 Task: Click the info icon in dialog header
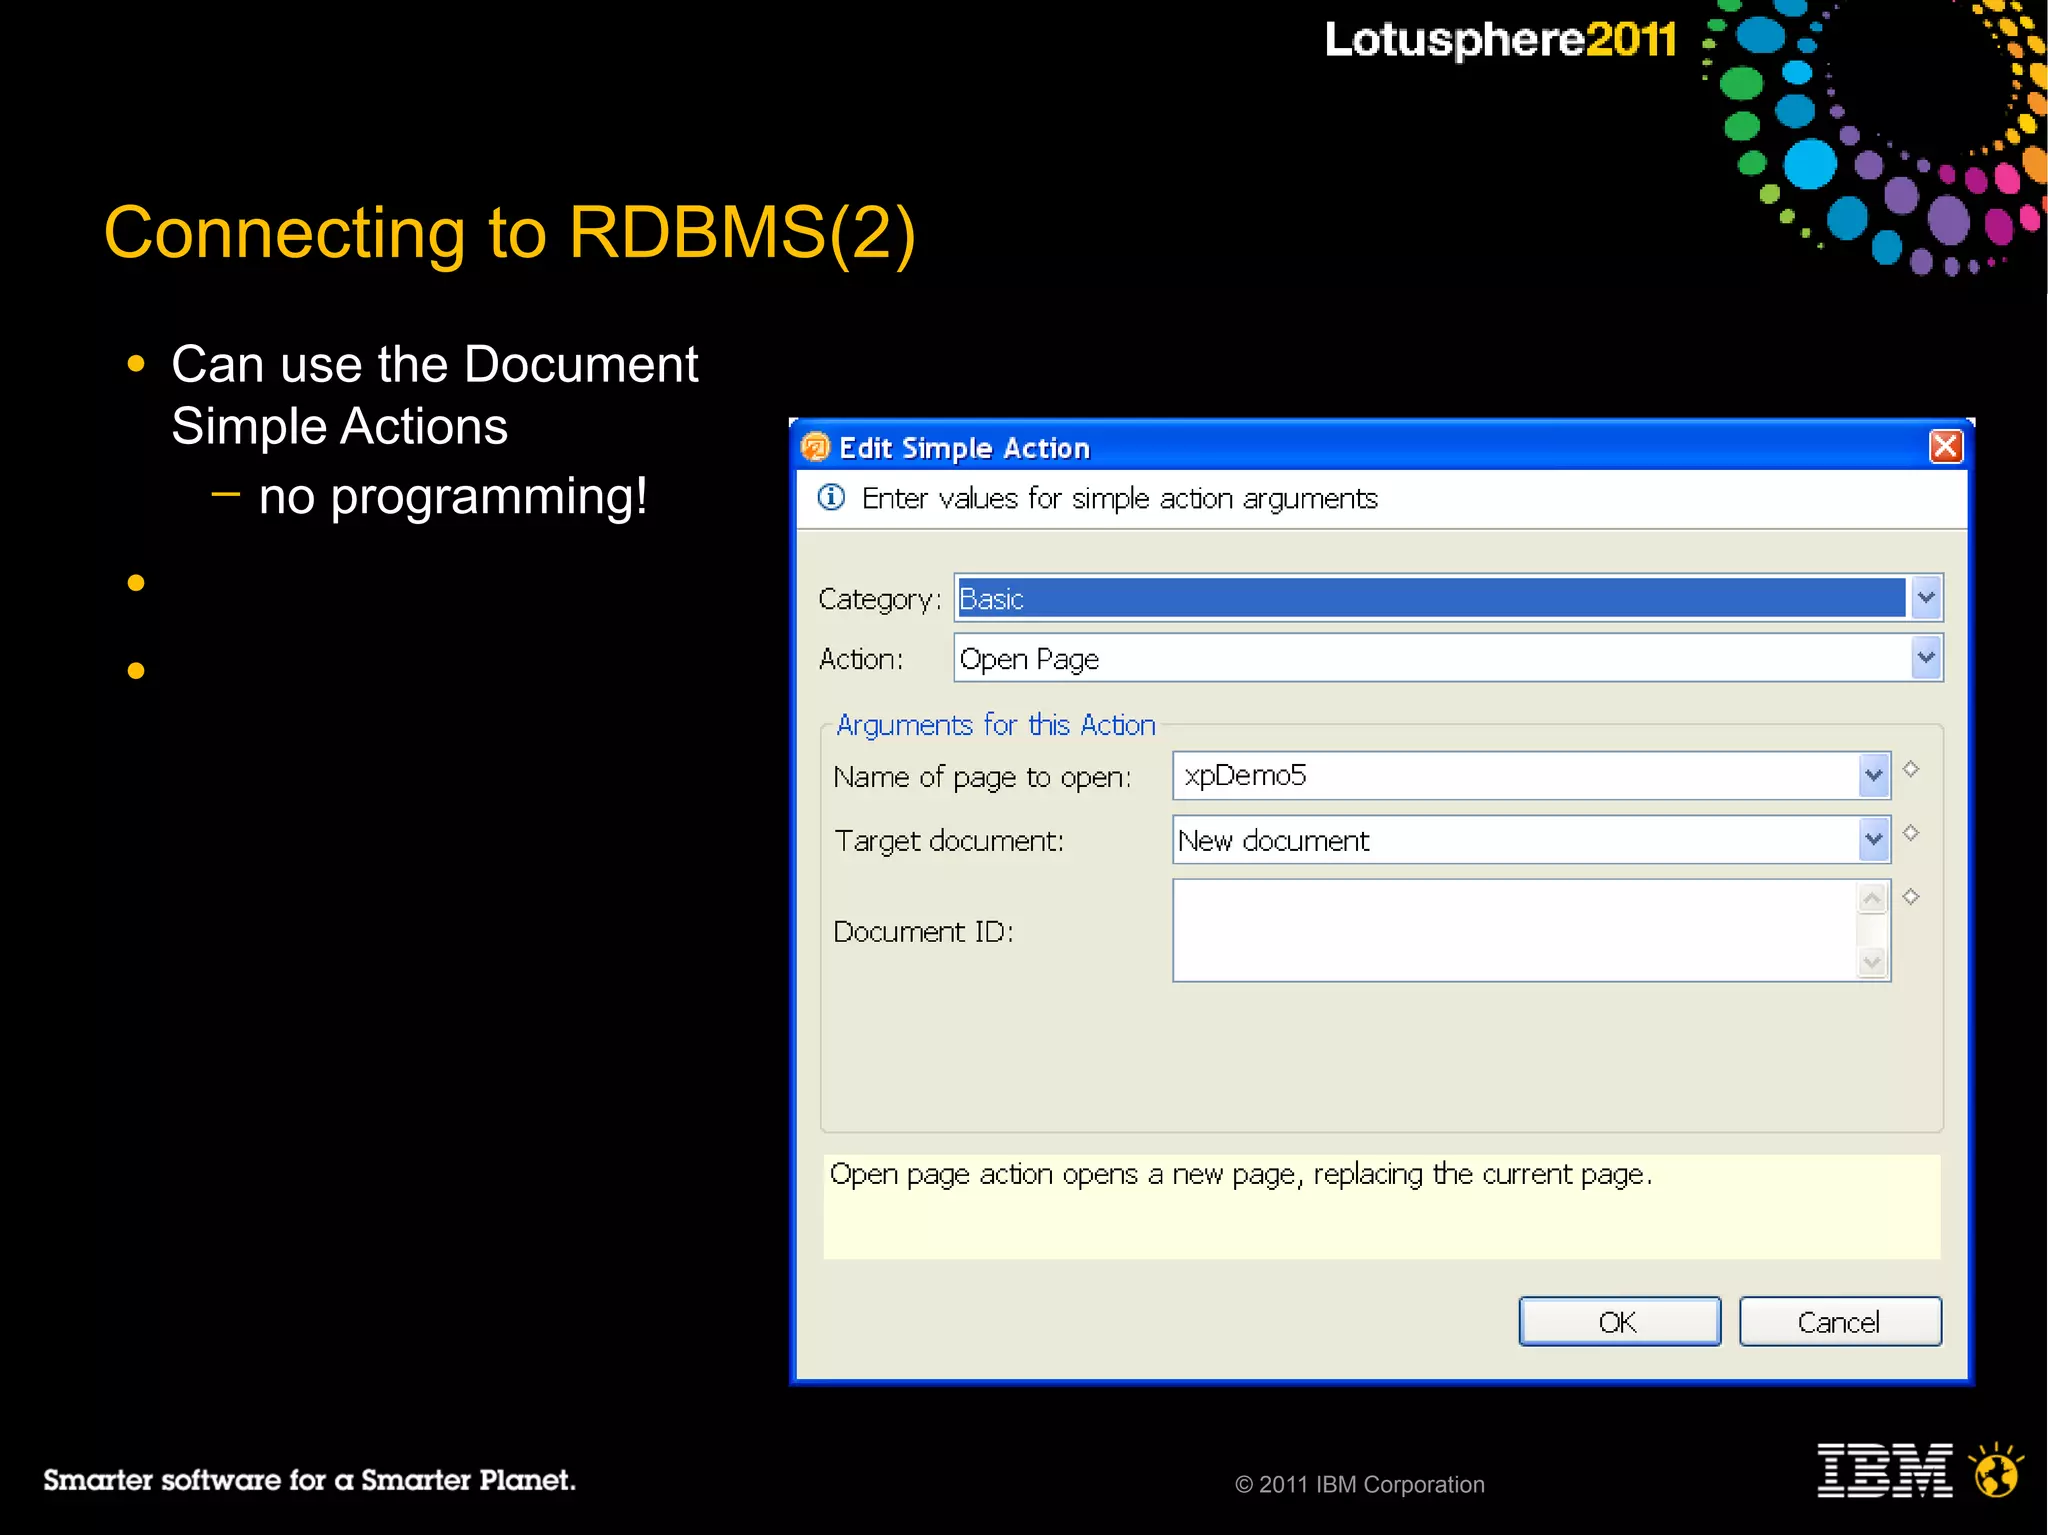(831, 497)
